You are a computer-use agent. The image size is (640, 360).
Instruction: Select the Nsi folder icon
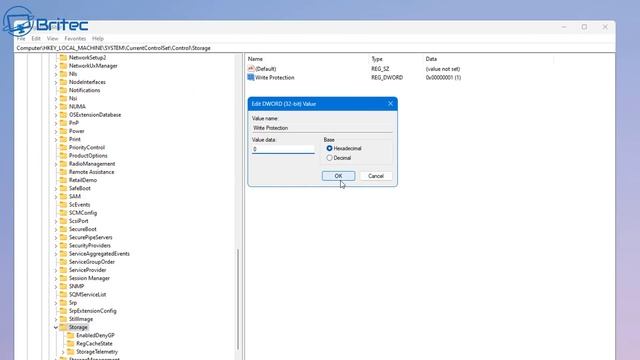click(63, 98)
